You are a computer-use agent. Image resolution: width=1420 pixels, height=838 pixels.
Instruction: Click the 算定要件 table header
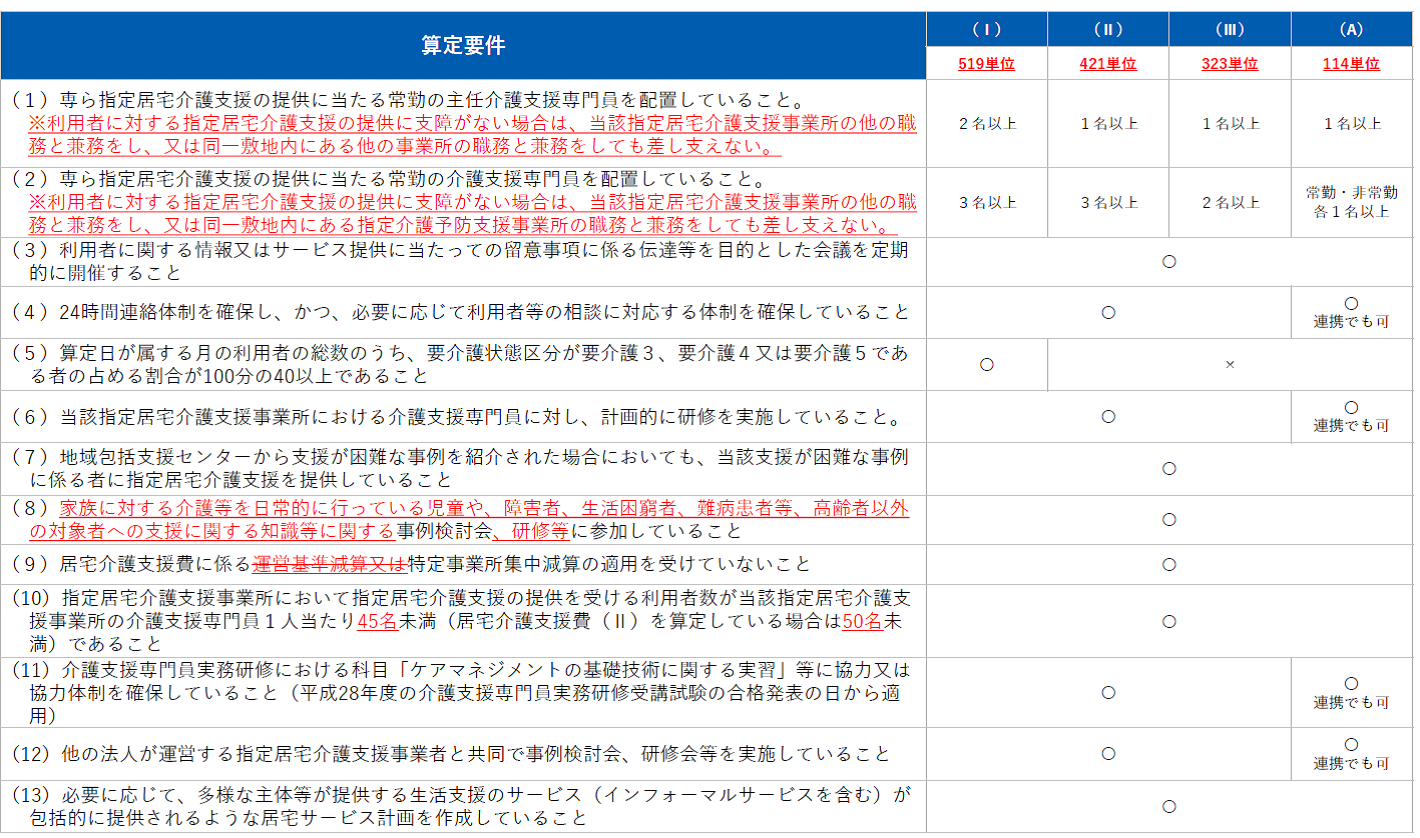click(463, 46)
